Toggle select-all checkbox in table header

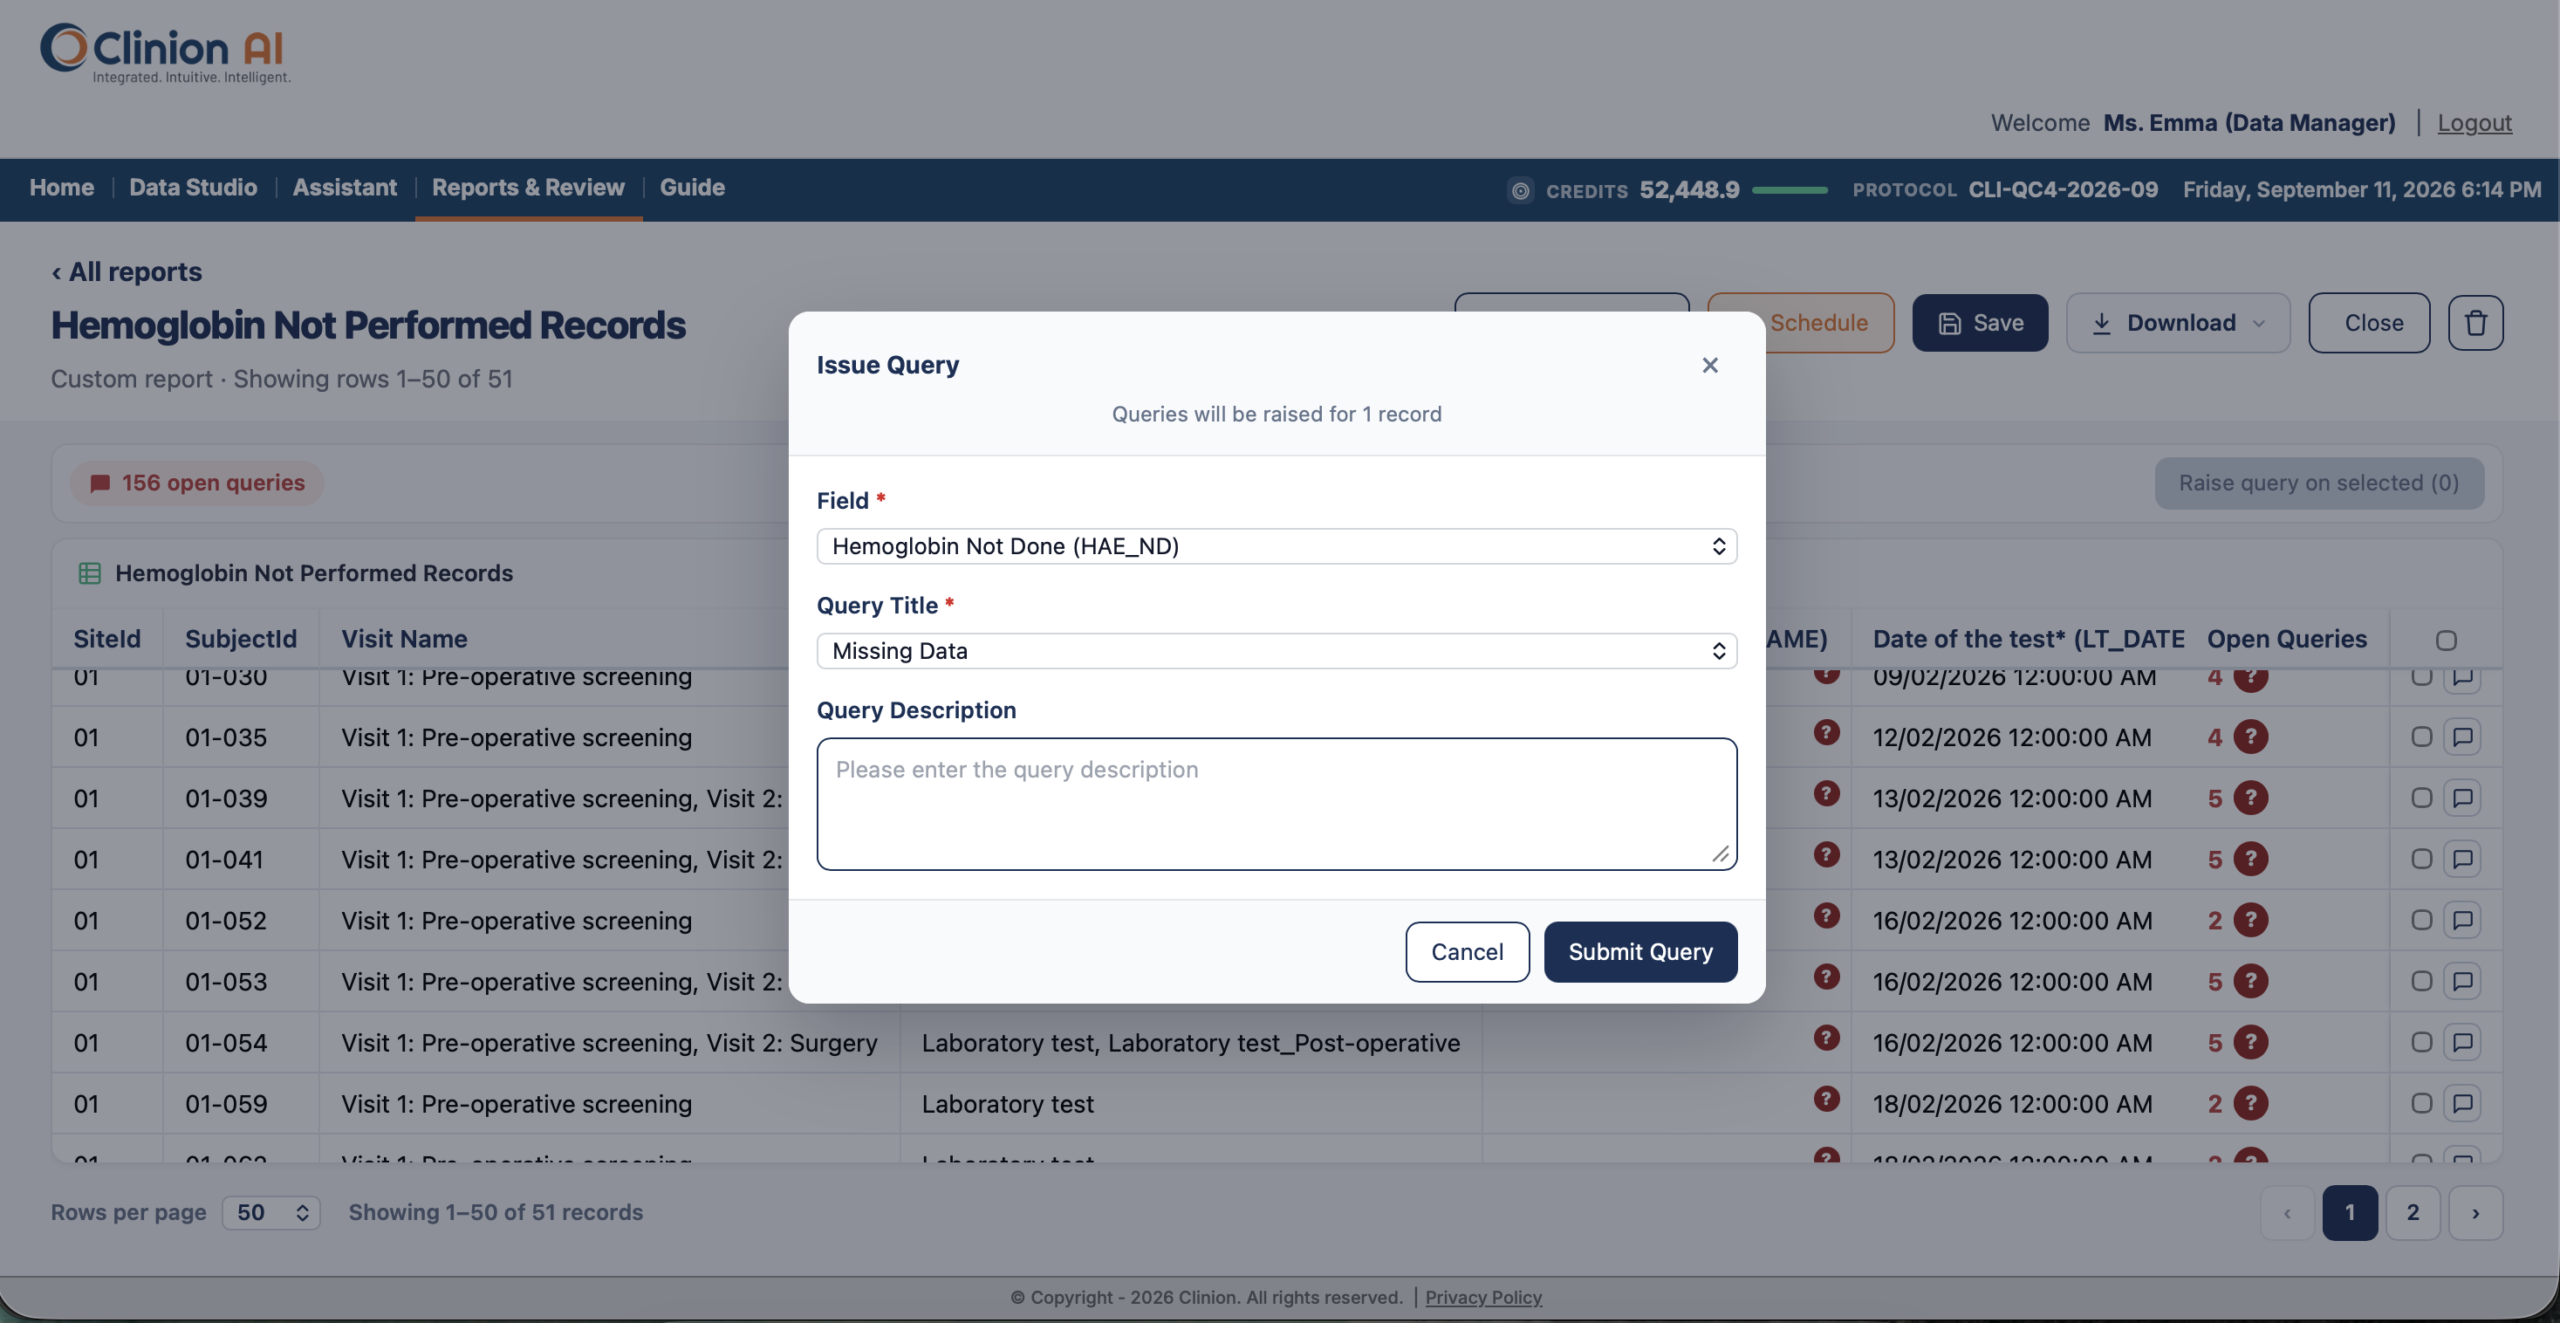click(2446, 640)
